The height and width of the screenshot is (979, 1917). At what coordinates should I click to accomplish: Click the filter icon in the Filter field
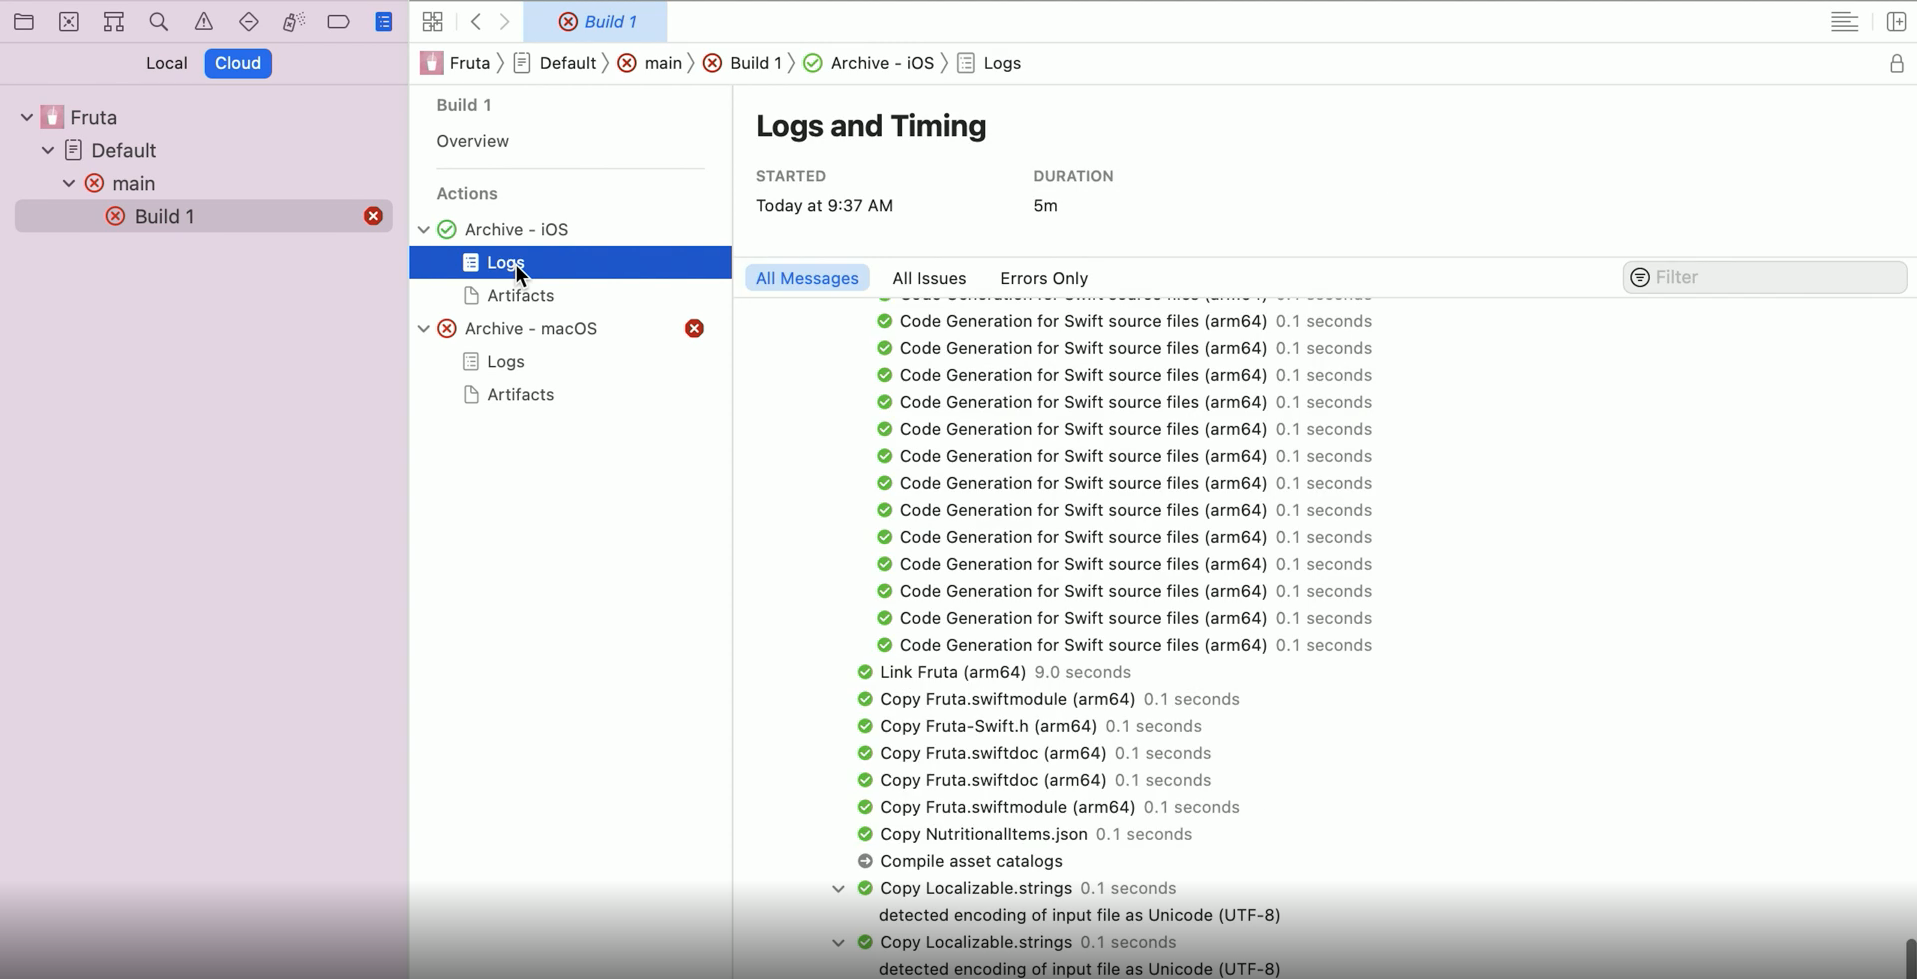(x=1640, y=277)
